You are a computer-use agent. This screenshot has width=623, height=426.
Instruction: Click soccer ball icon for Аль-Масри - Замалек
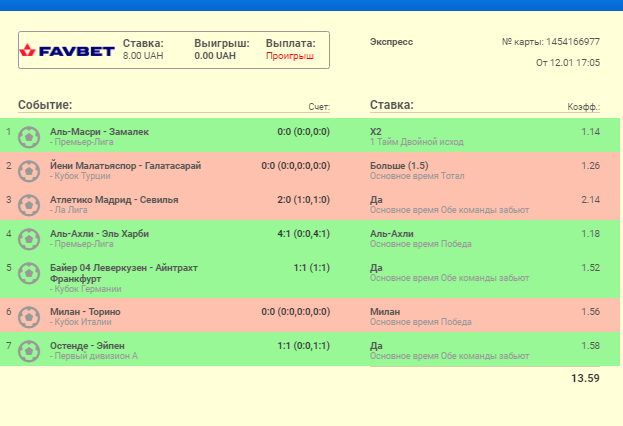30,136
